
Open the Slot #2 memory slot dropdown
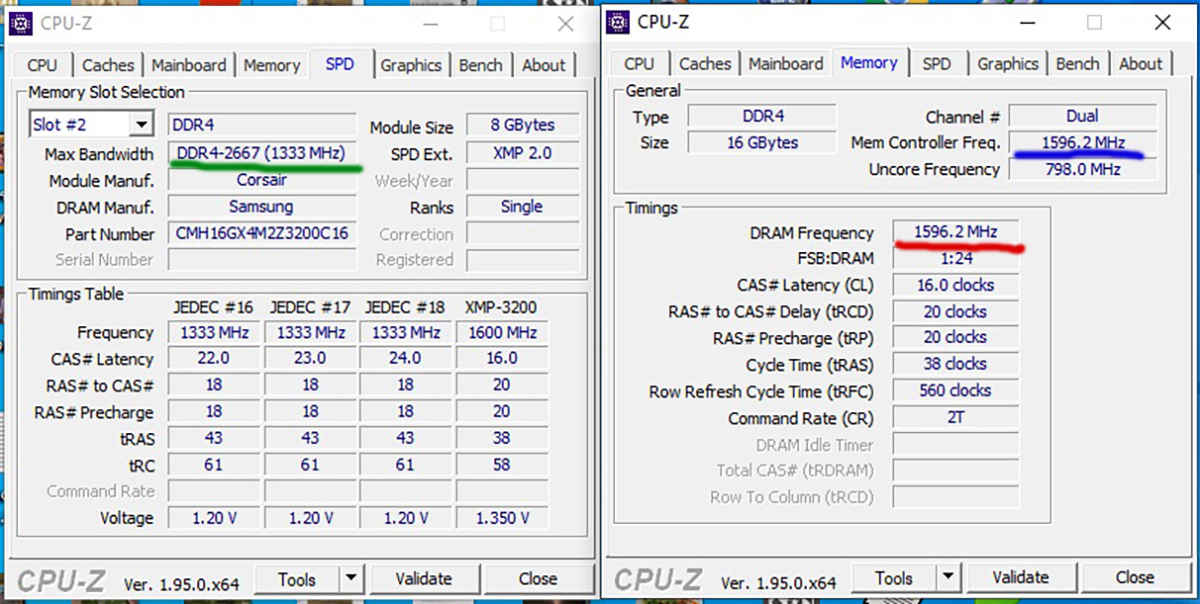pos(141,125)
